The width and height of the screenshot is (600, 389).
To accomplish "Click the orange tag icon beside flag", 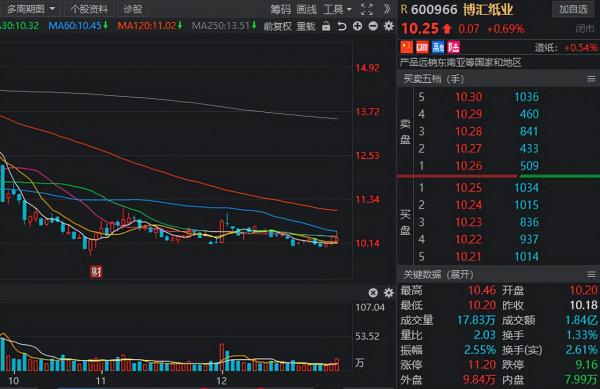I will point(422,47).
